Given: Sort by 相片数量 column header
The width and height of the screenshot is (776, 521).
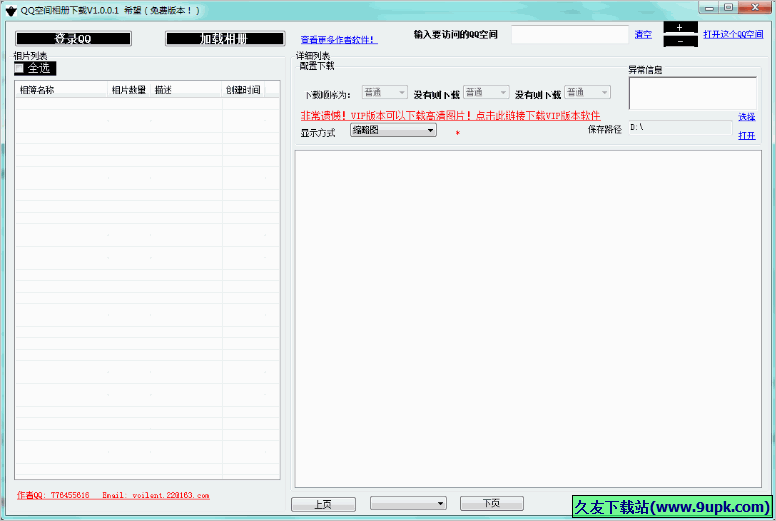Looking at the screenshot, I should [129, 90].
